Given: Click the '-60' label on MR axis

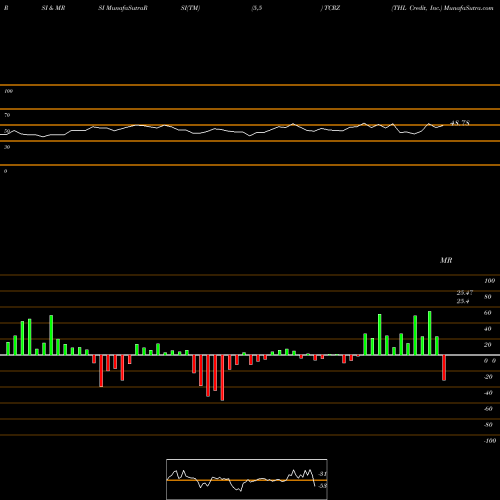Looking at the screenshot, I should (488, 409).
